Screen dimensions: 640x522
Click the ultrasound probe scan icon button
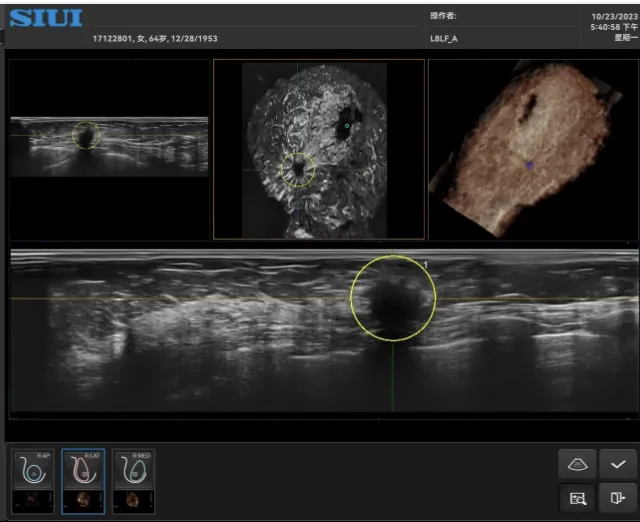click(577, 464)
